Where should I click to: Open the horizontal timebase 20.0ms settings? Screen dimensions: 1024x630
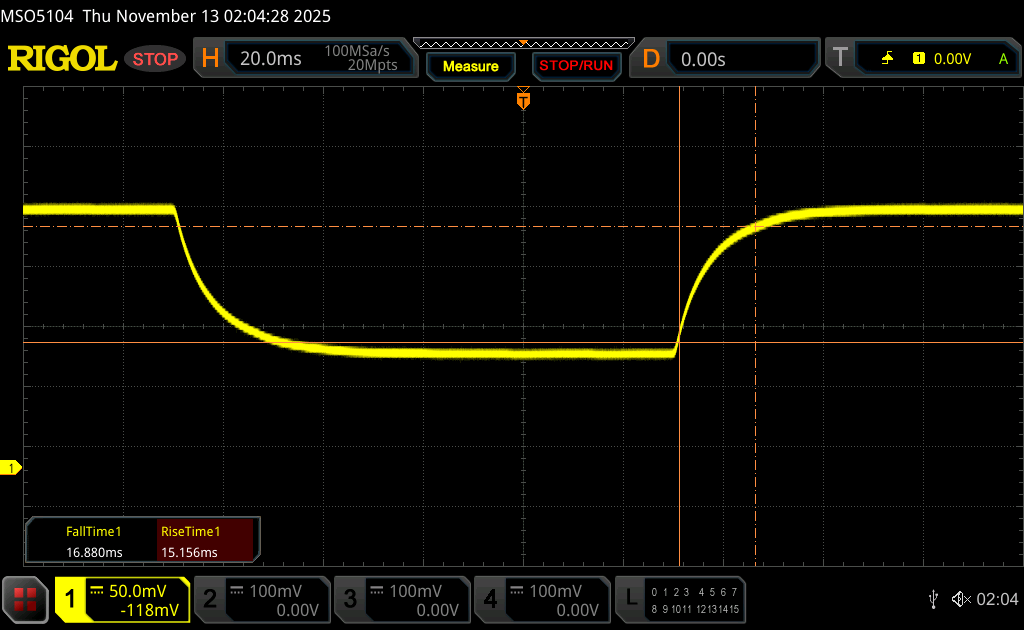click(303, 59)
